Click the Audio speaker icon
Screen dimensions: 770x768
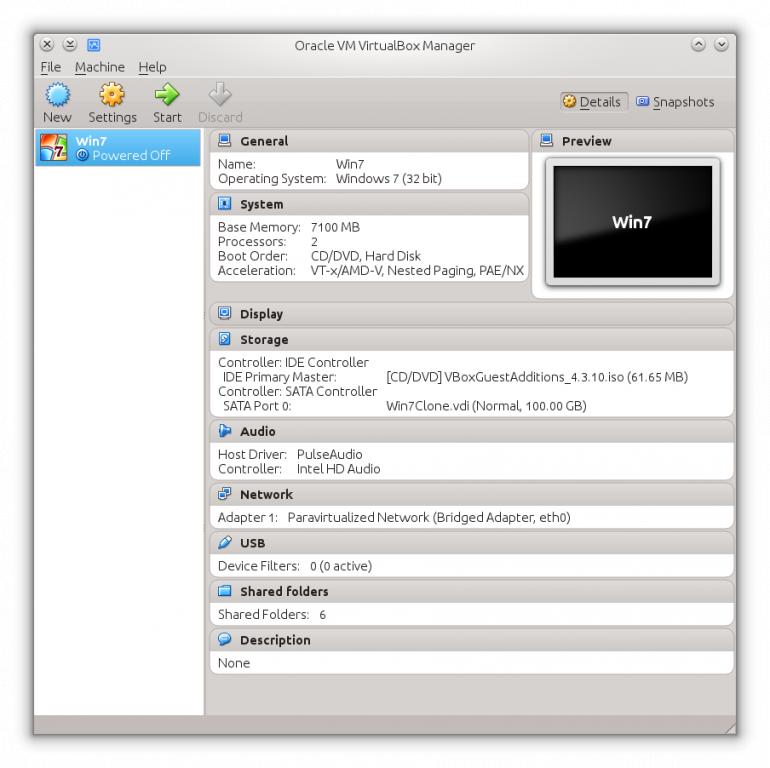pos(225,432)
